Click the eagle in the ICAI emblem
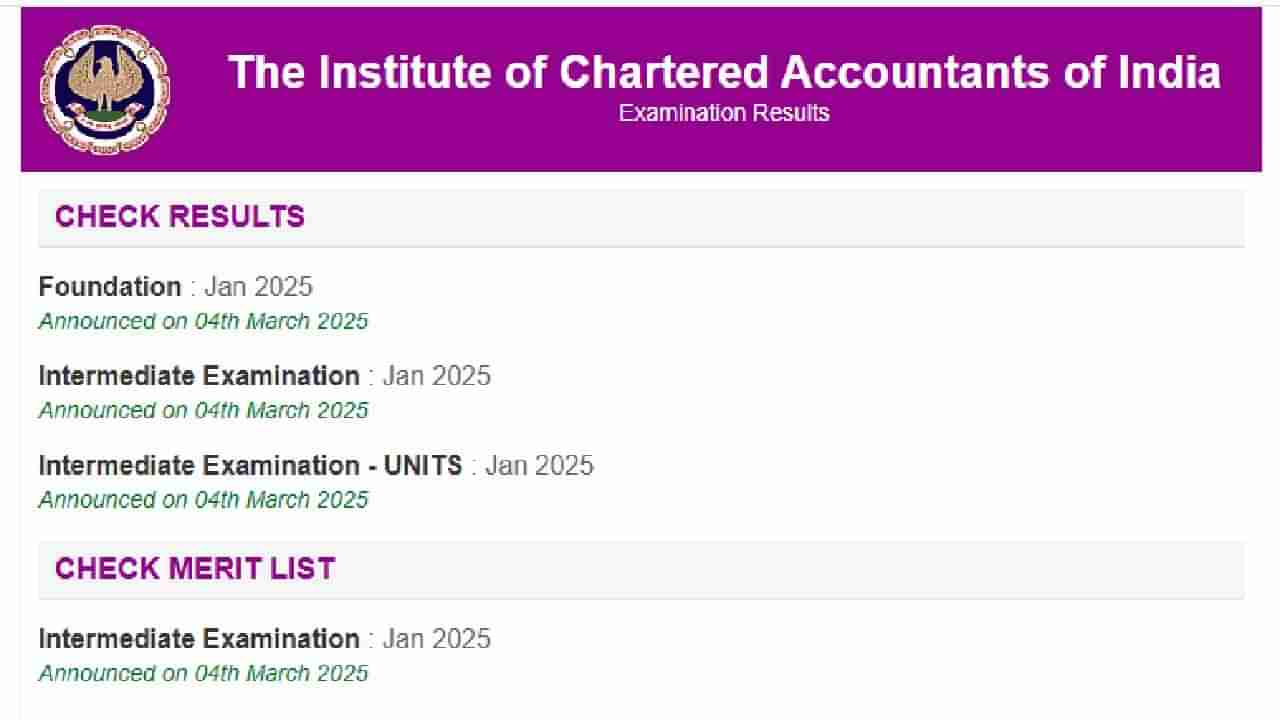The image size is (1280, 720). tap(104, 76)
